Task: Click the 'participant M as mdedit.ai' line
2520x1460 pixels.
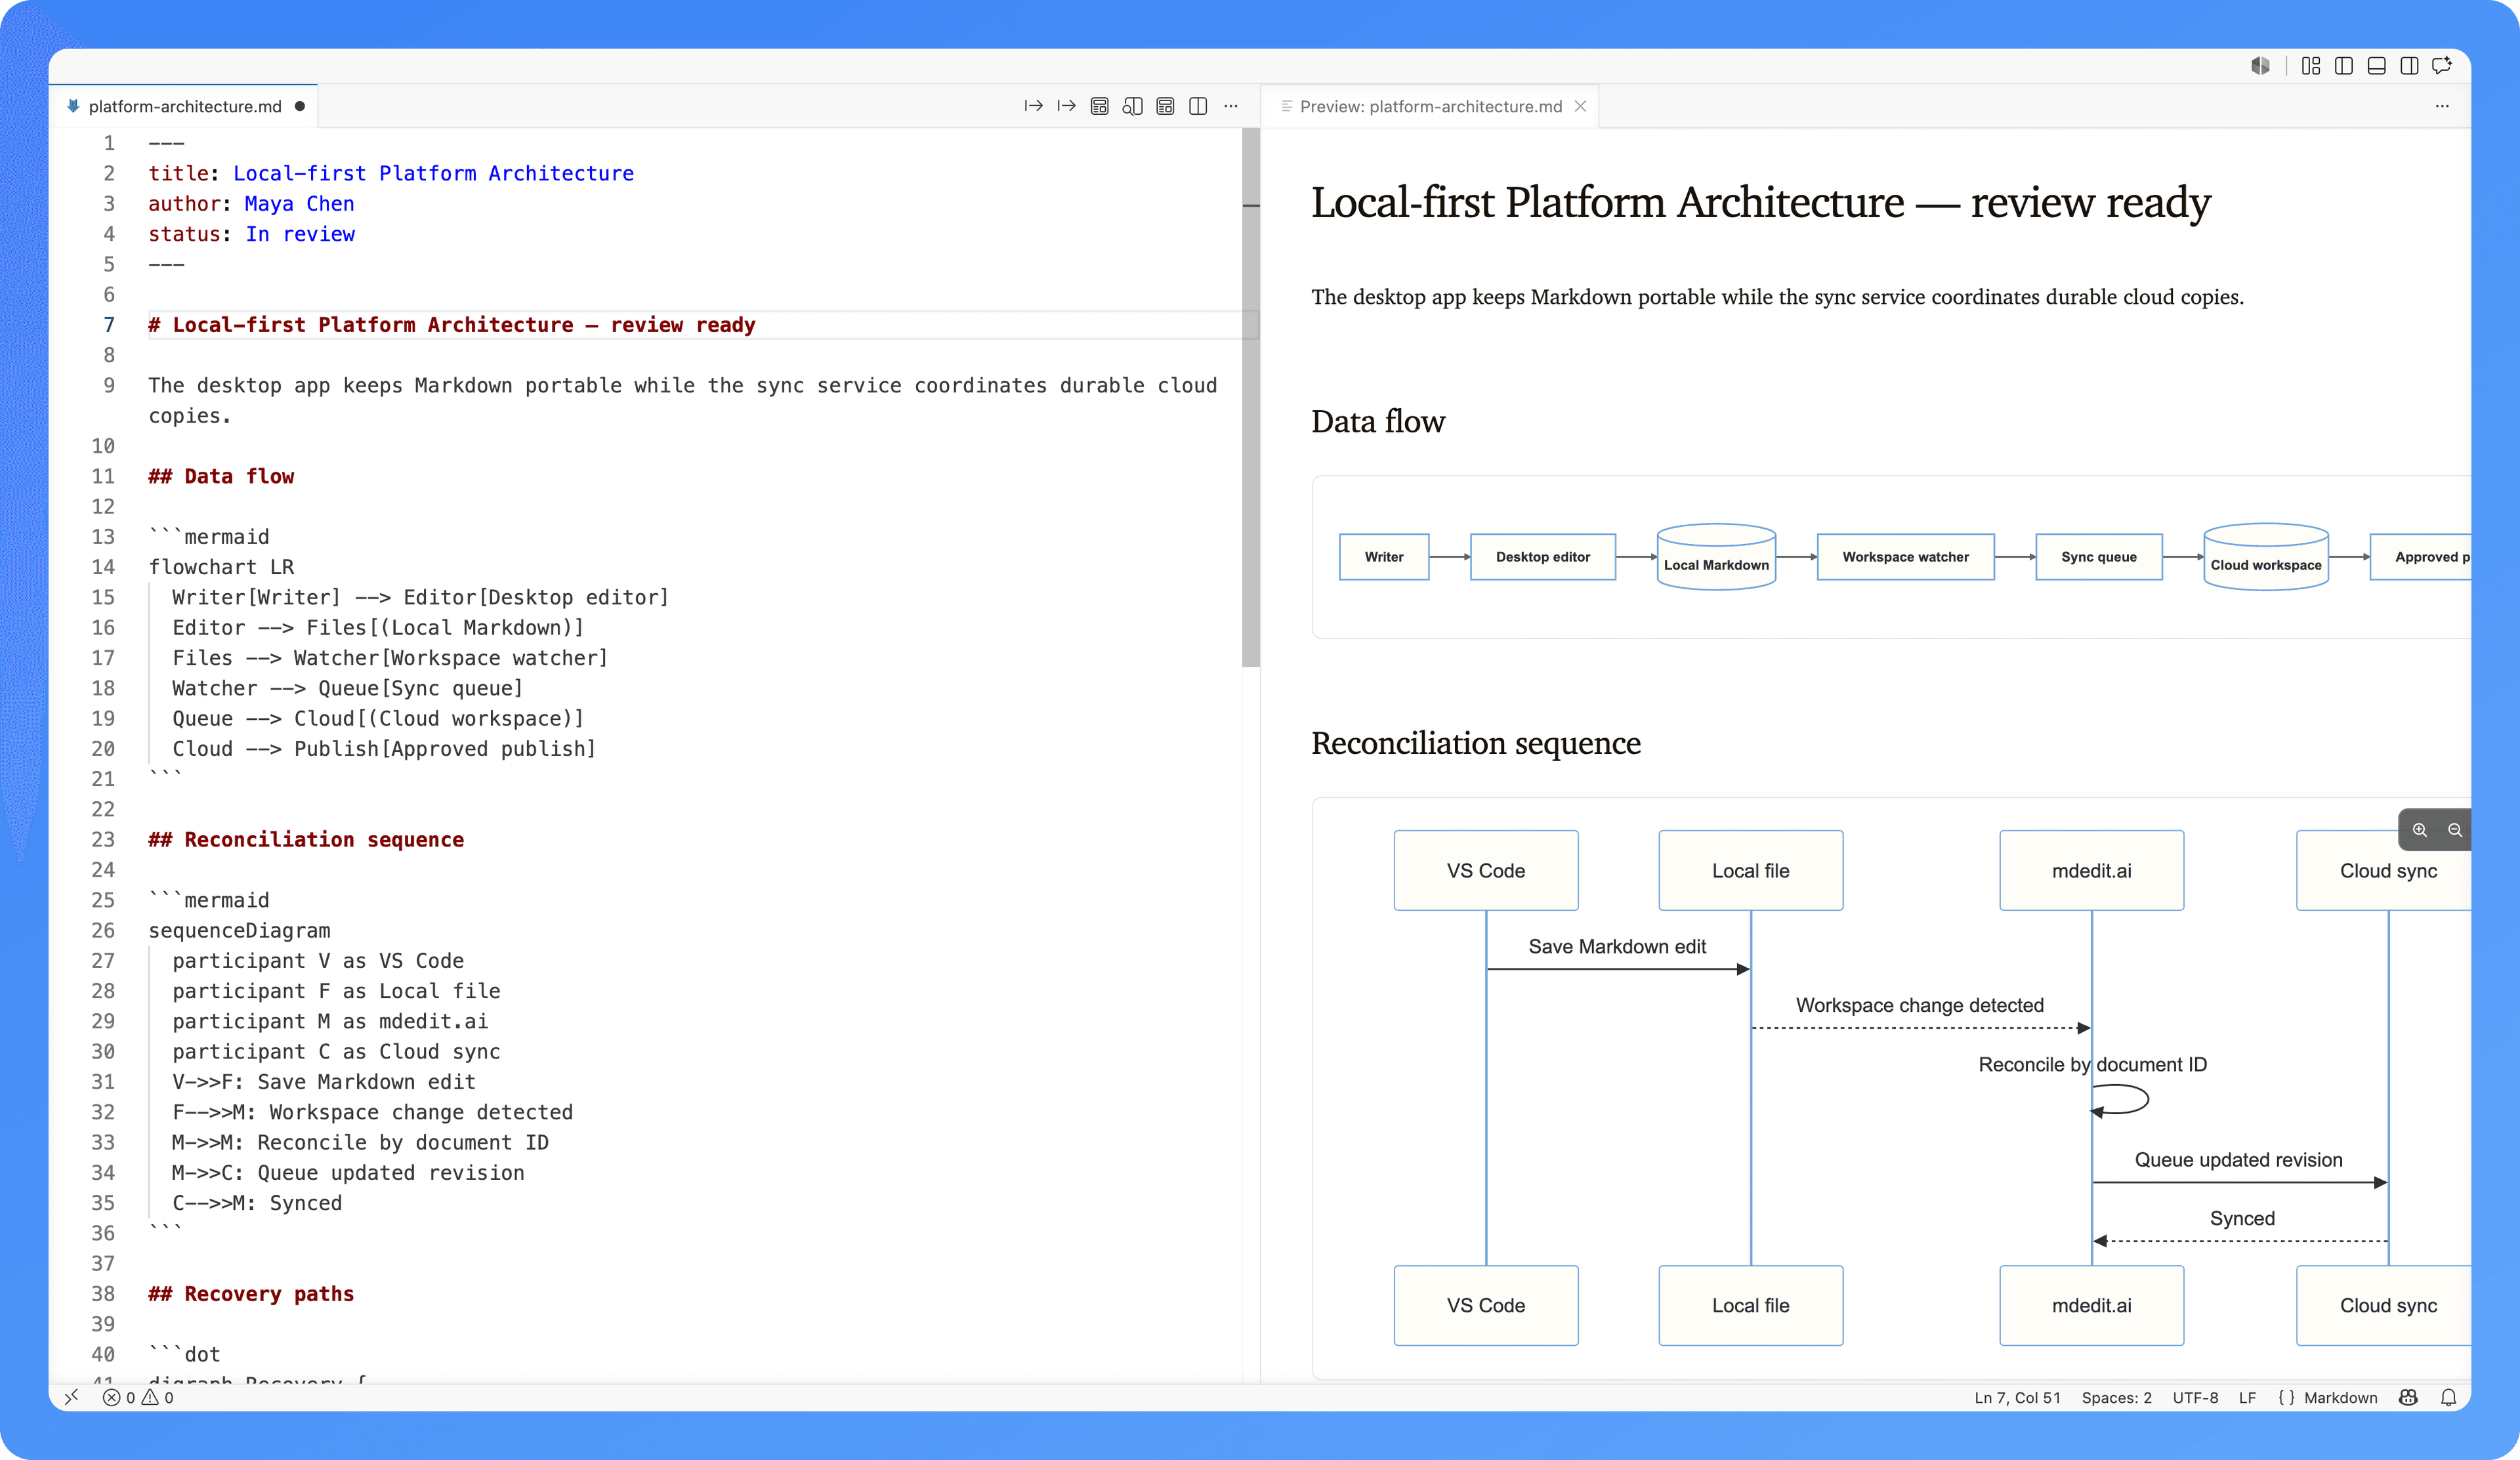Action: 330,1021
